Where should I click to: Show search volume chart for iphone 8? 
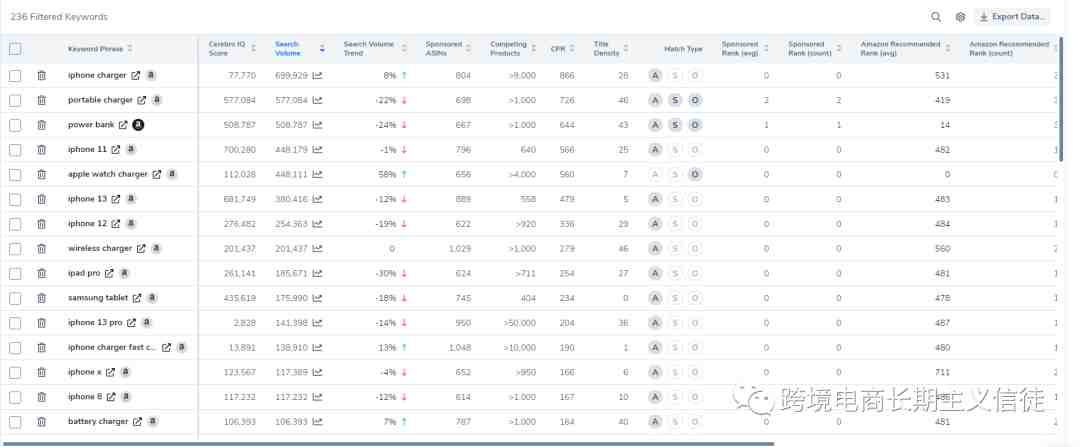317,397
